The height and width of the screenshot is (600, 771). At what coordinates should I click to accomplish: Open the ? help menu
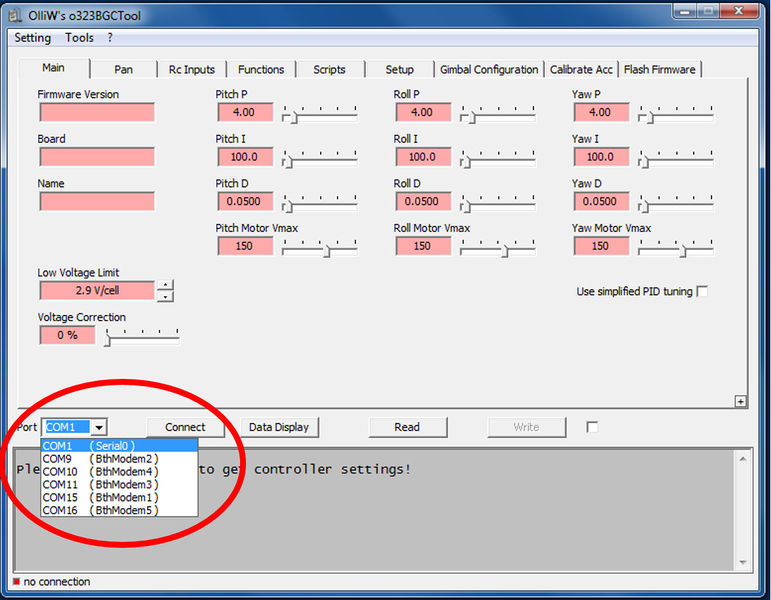(x=110, y=38)
